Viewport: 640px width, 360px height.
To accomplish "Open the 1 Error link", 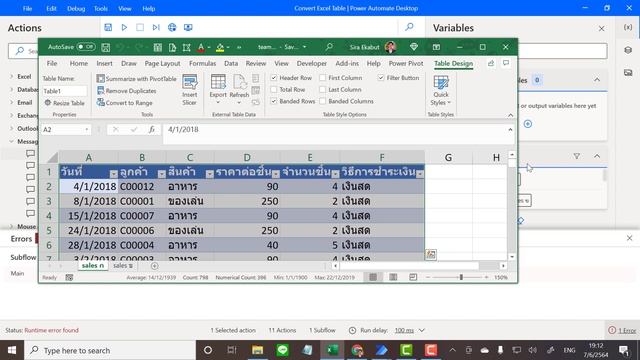I will pos(627,330).
